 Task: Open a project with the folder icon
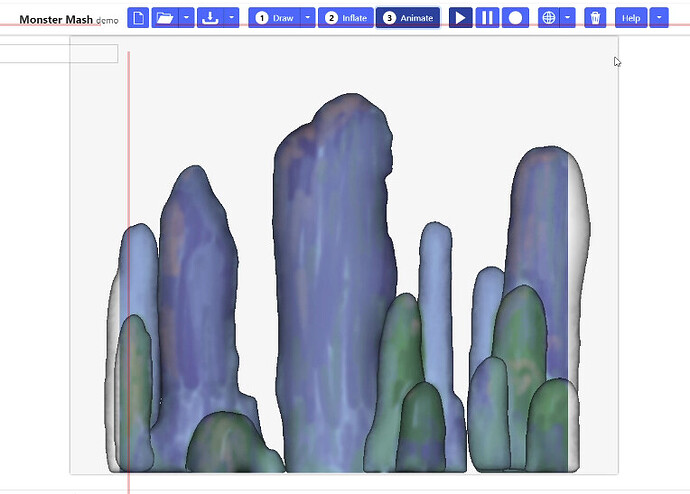(x=165, y=18)
